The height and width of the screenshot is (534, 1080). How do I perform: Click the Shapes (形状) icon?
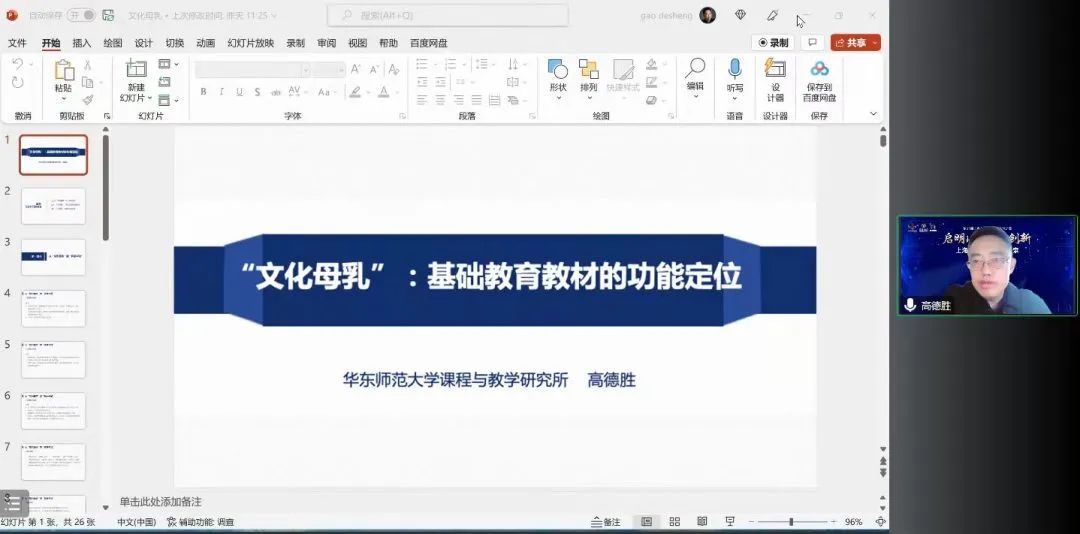(558, 68)
